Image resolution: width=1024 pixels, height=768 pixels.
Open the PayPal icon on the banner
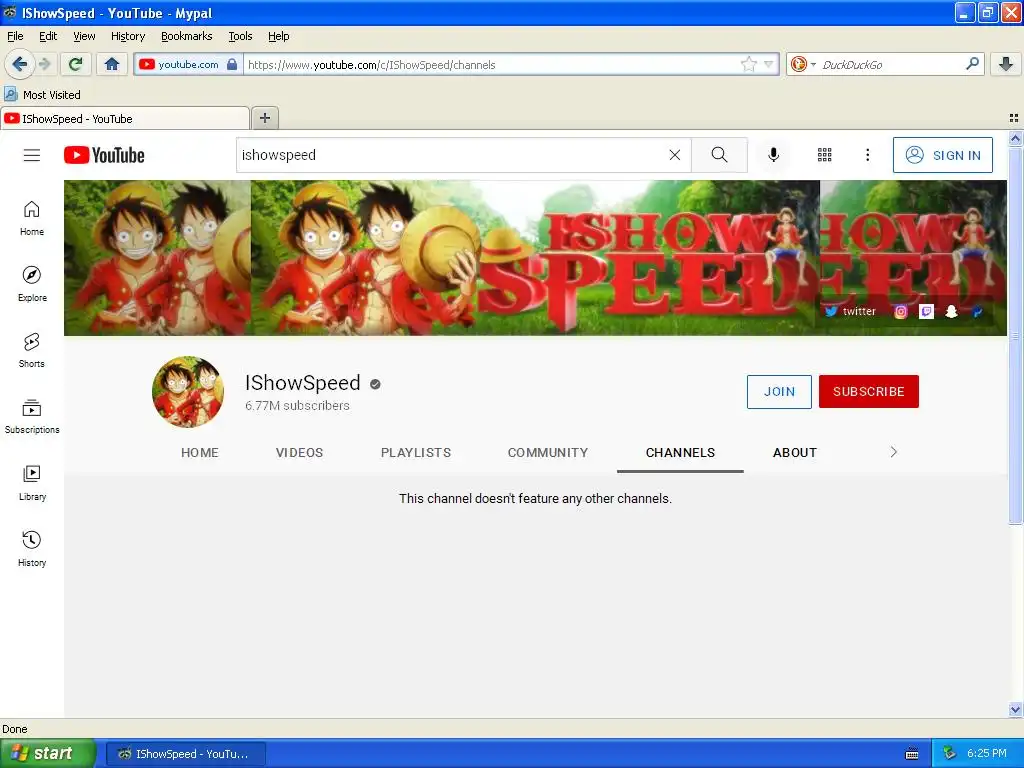point(977,312)
